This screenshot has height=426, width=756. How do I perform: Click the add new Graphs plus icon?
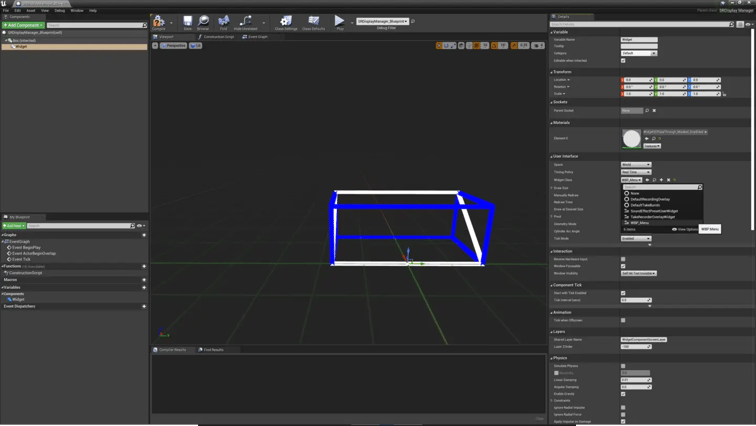[144, 235]
